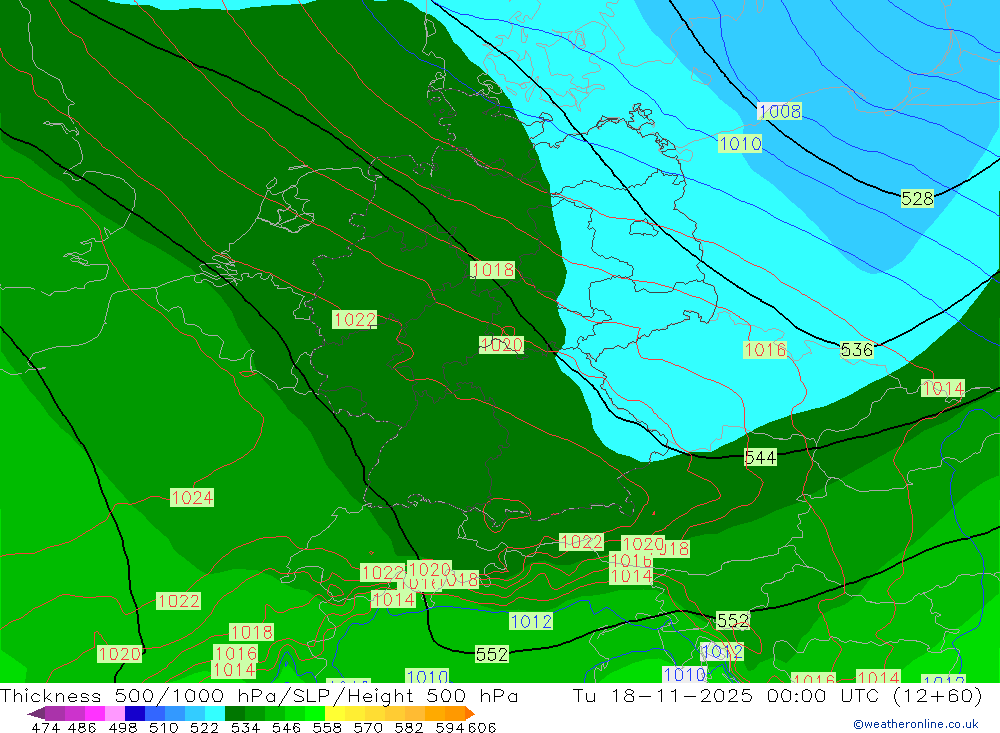The image size is (1000, 733).
Task: Click the darkest green legend swatch
Action: tap(235, 713)
